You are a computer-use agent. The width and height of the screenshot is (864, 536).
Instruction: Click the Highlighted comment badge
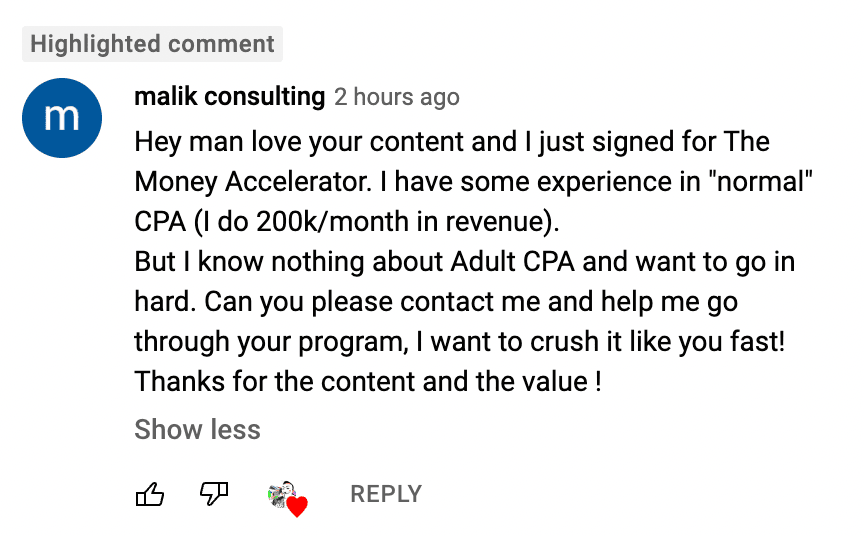click(x=152, y=44)
